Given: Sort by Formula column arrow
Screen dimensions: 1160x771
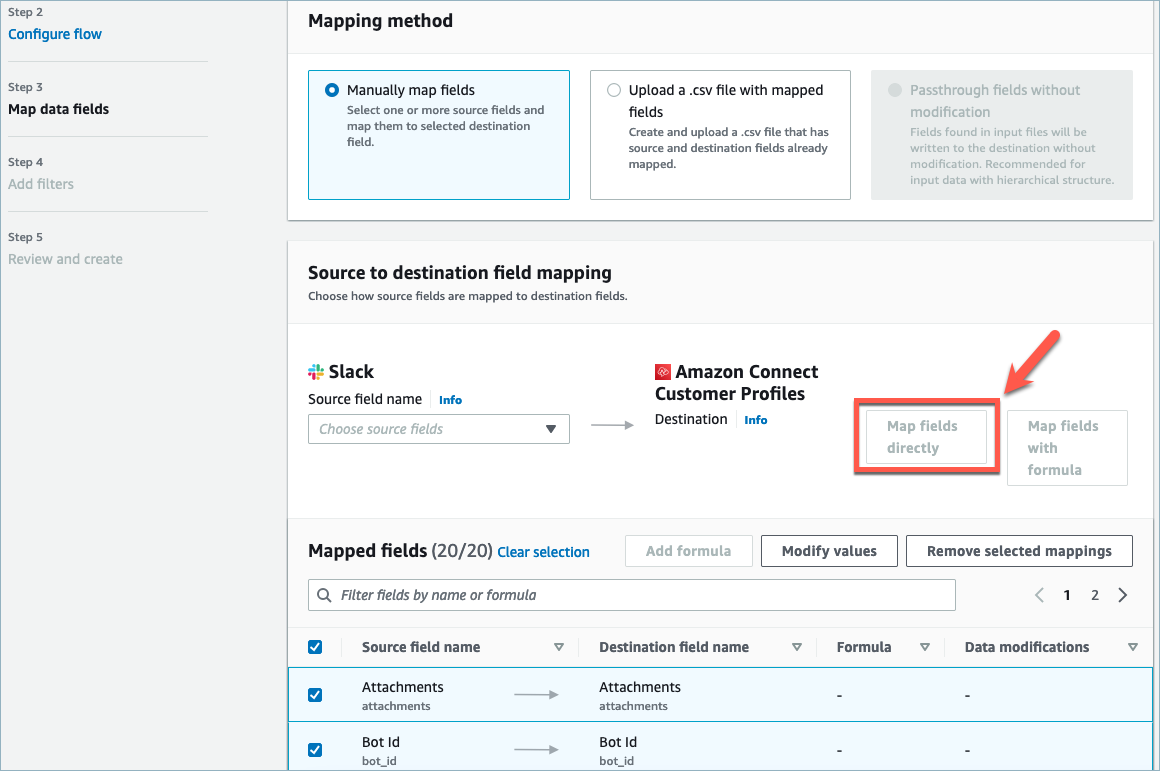Looking at the screenshot, I should [x=925, y=647].
